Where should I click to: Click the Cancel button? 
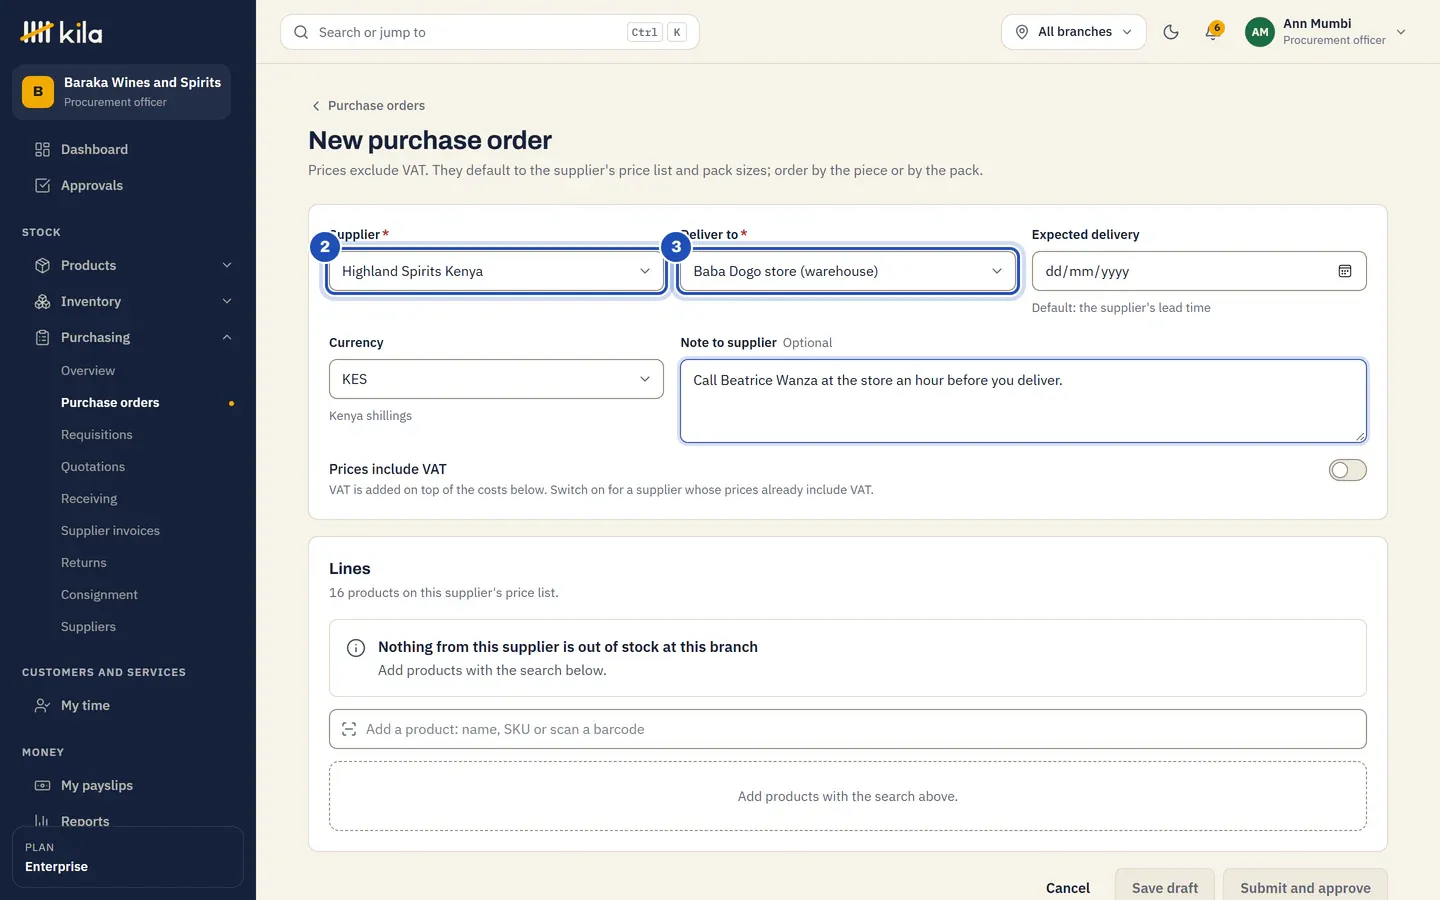(x=1068, y=888)
